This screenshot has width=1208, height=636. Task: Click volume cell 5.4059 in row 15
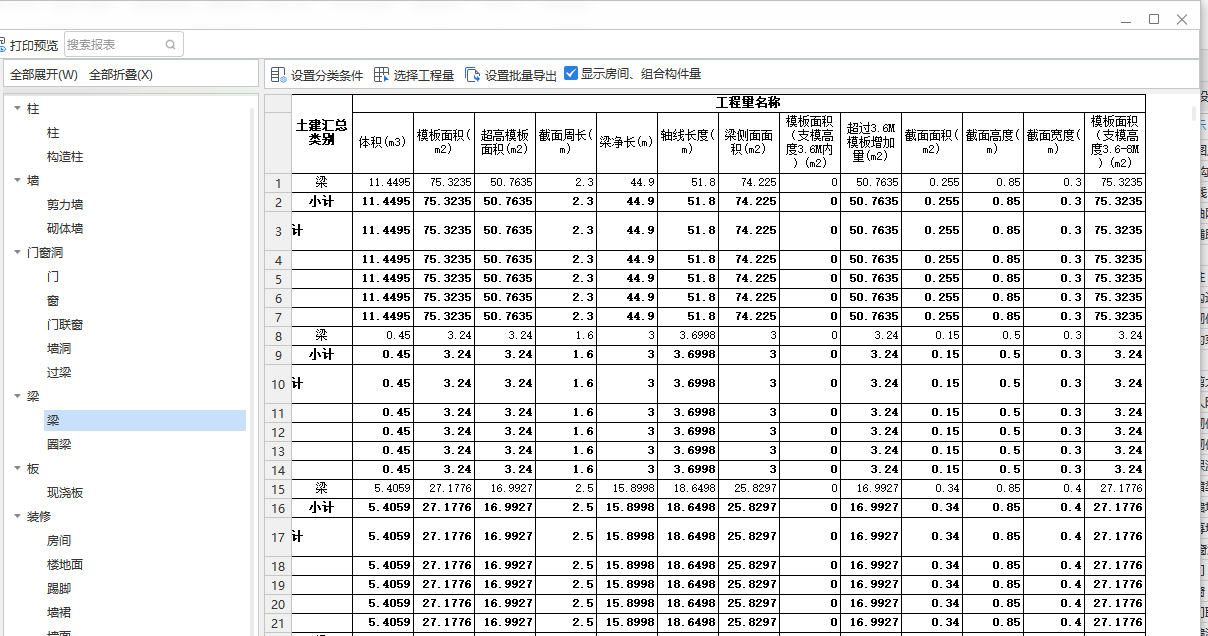pos(383,489)
